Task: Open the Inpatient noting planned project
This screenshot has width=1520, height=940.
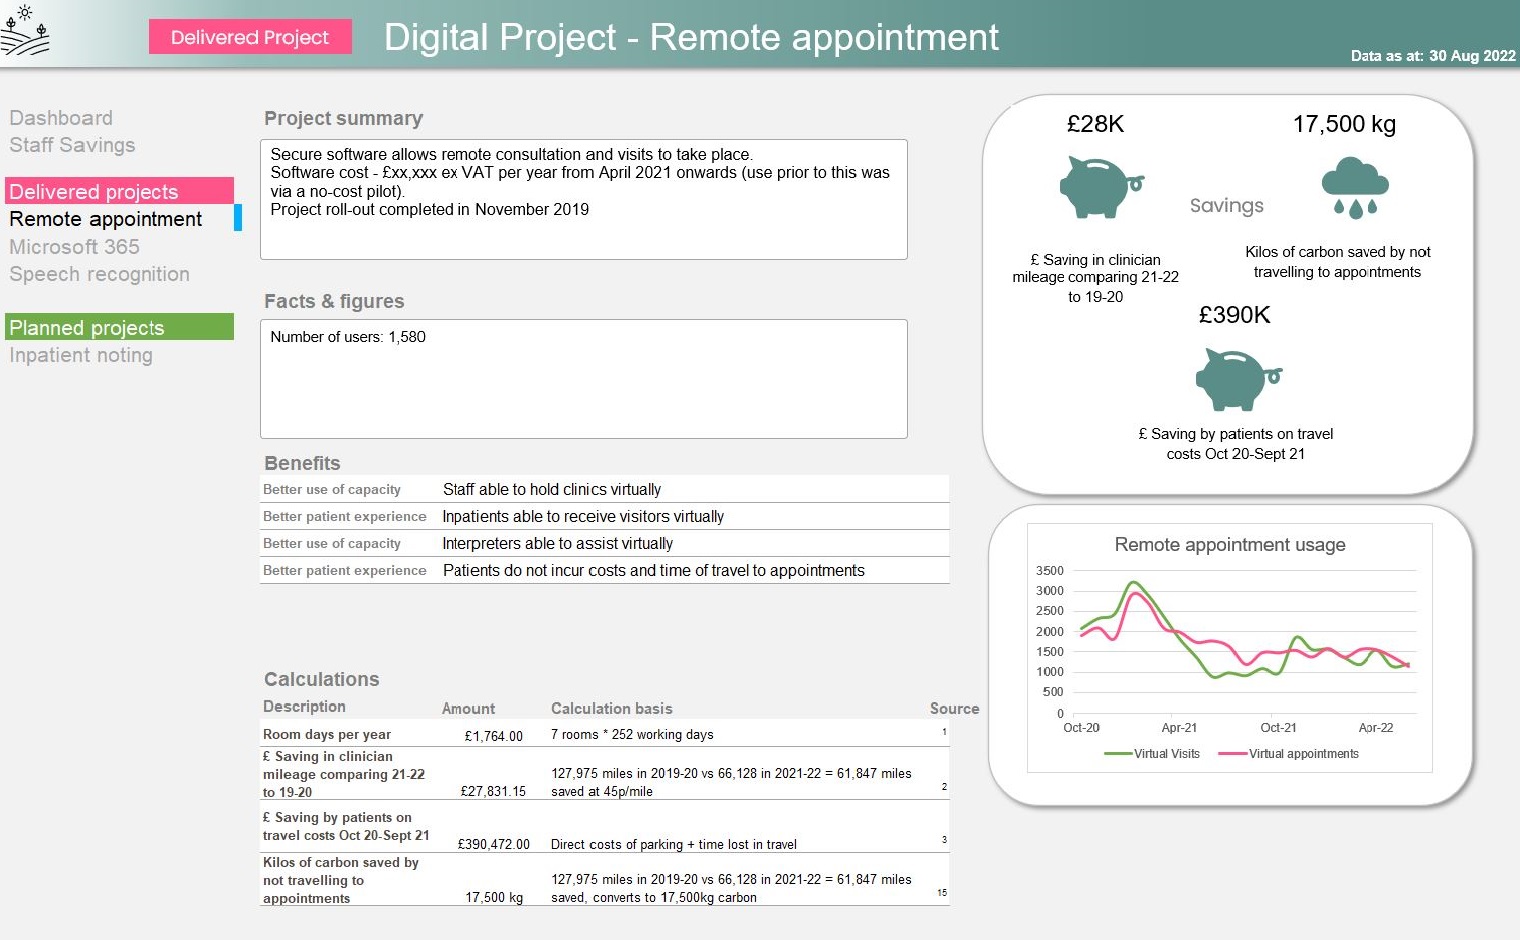Action: click(81, 355)
